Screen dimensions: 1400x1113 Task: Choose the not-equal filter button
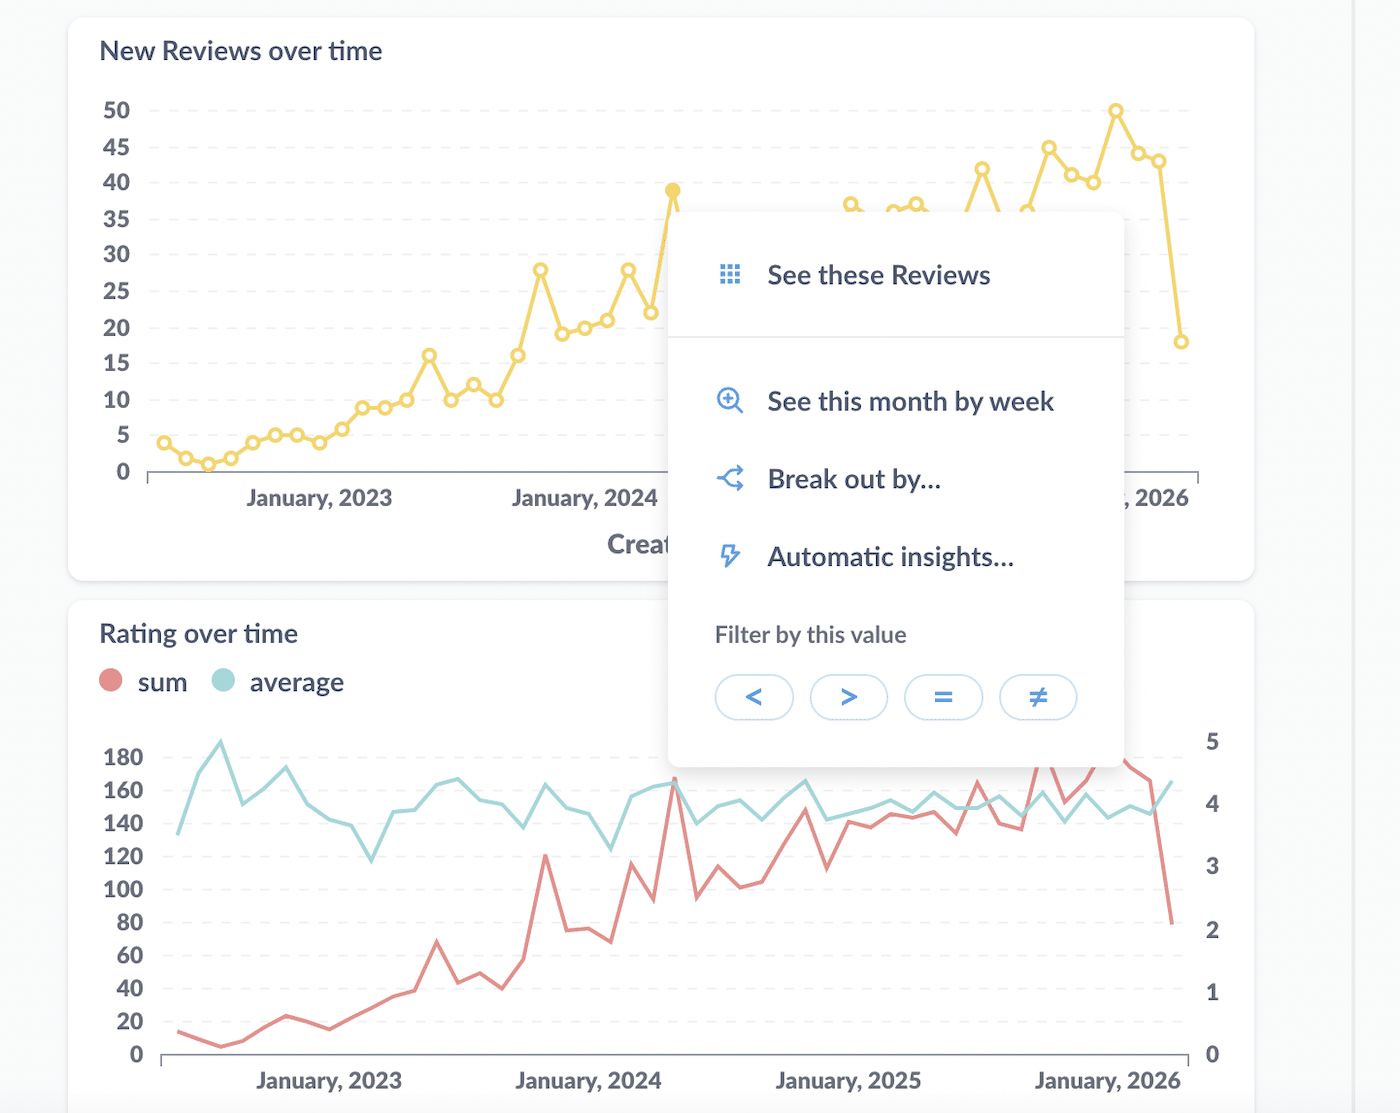[x=1037, y=697]
